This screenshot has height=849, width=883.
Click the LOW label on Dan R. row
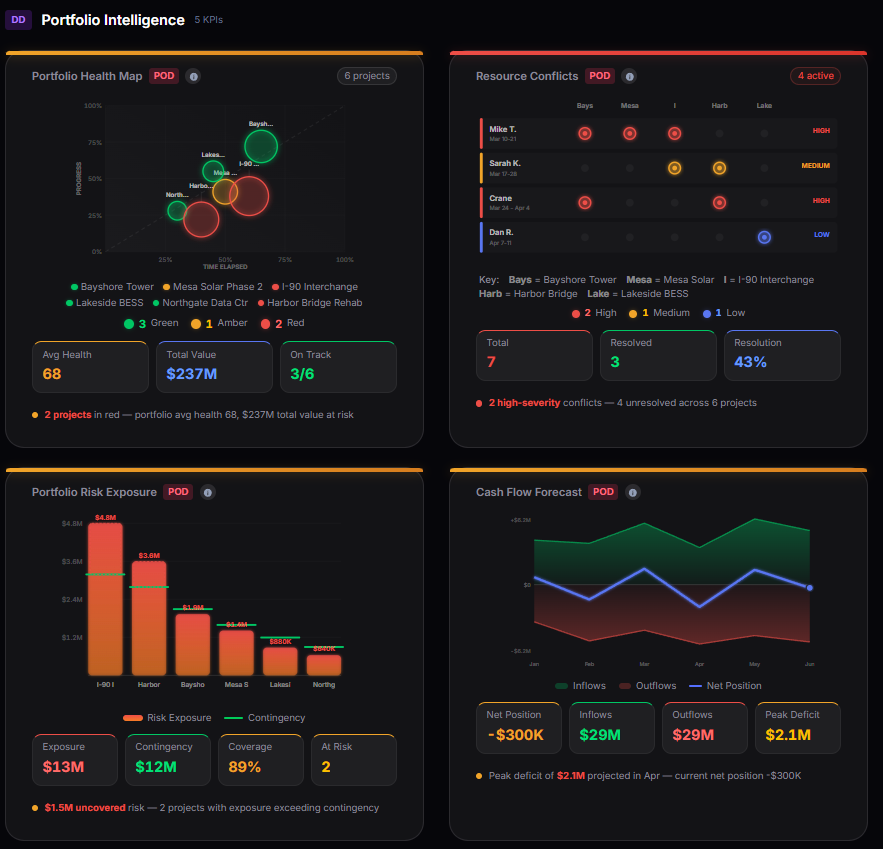822,235
